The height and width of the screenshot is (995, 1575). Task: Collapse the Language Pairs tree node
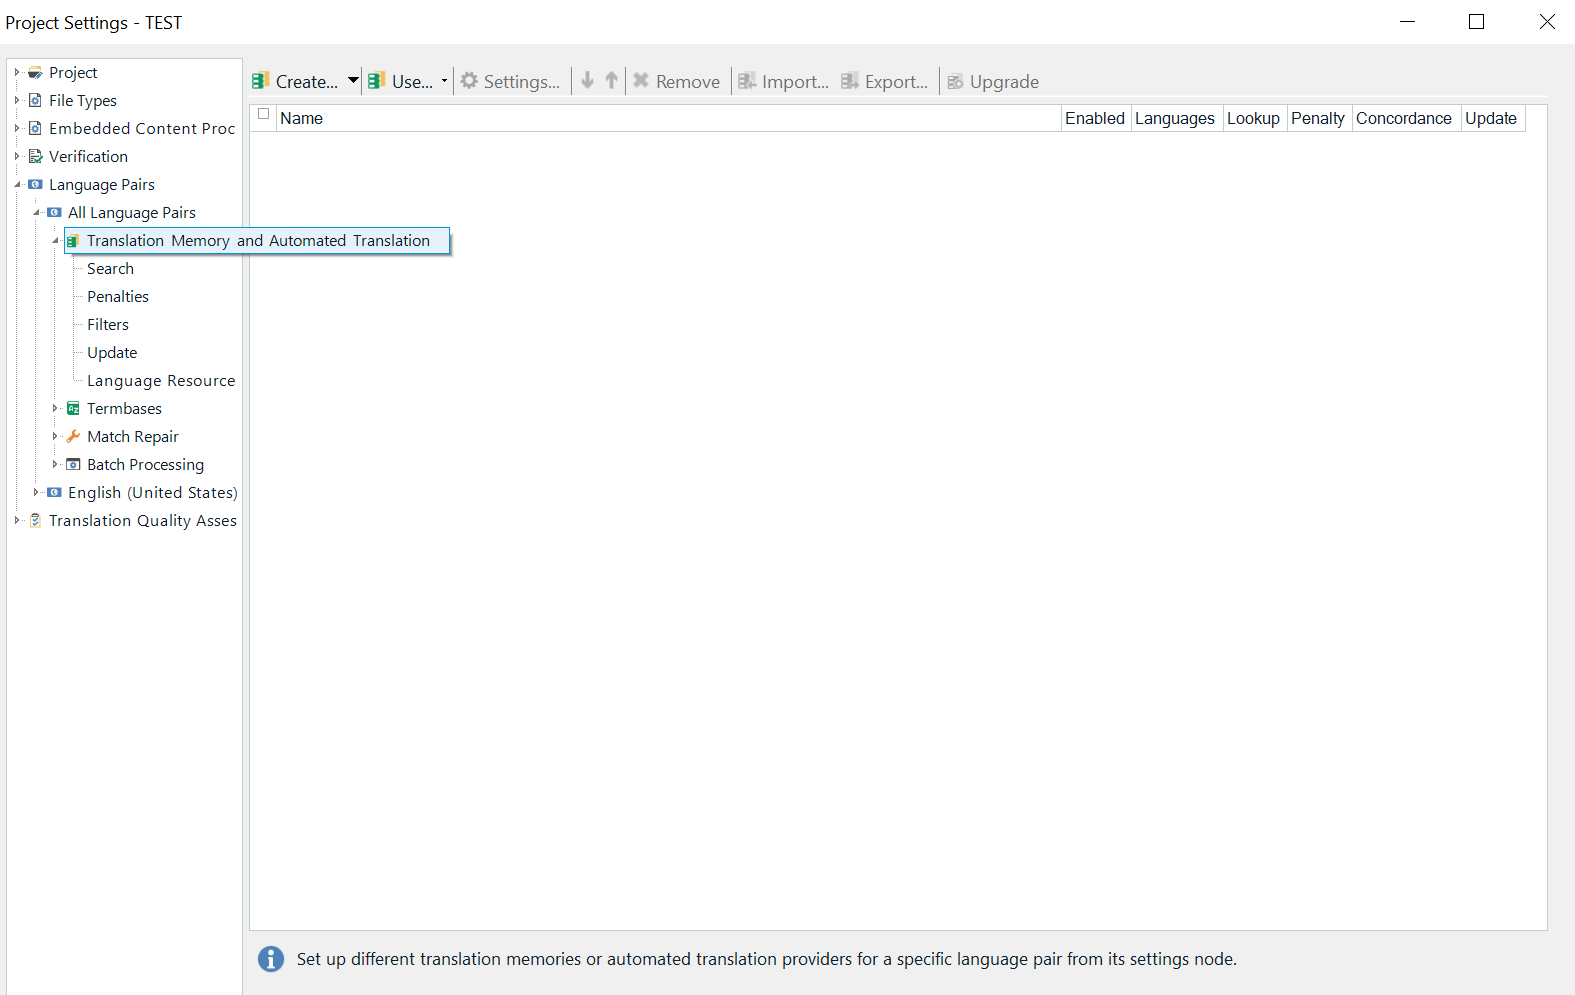(x=17, y=184)
